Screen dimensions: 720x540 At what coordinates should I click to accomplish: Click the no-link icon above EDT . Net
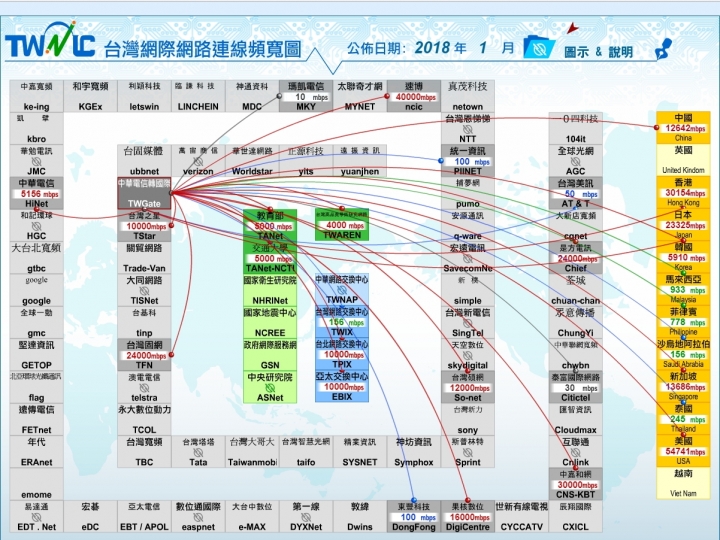[x=36, y=517]
